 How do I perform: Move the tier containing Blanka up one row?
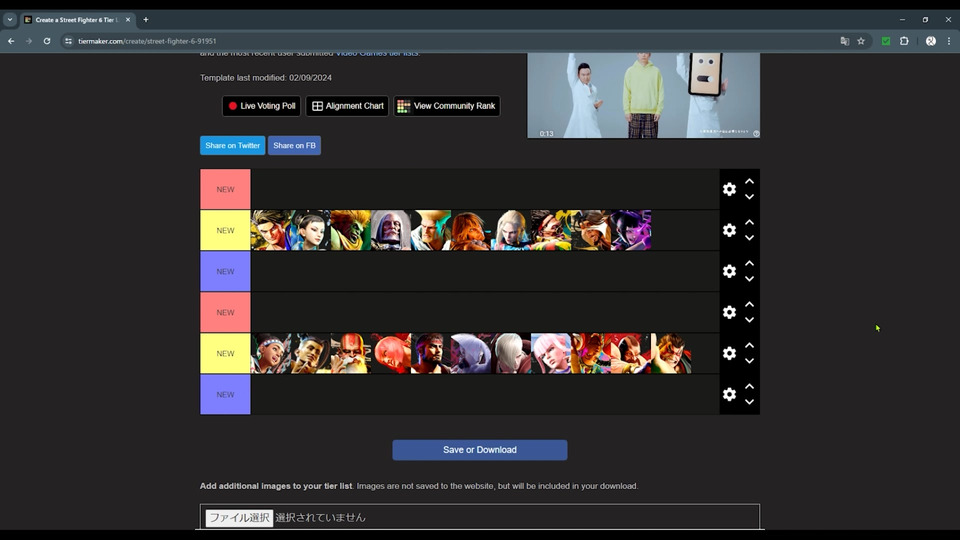point(749,222)
